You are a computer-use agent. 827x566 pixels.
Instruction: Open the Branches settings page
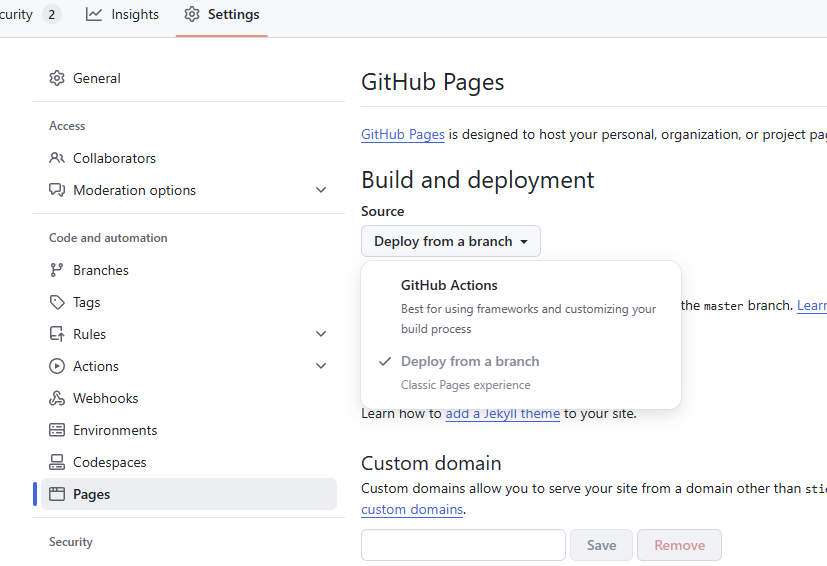click(189, 270)
